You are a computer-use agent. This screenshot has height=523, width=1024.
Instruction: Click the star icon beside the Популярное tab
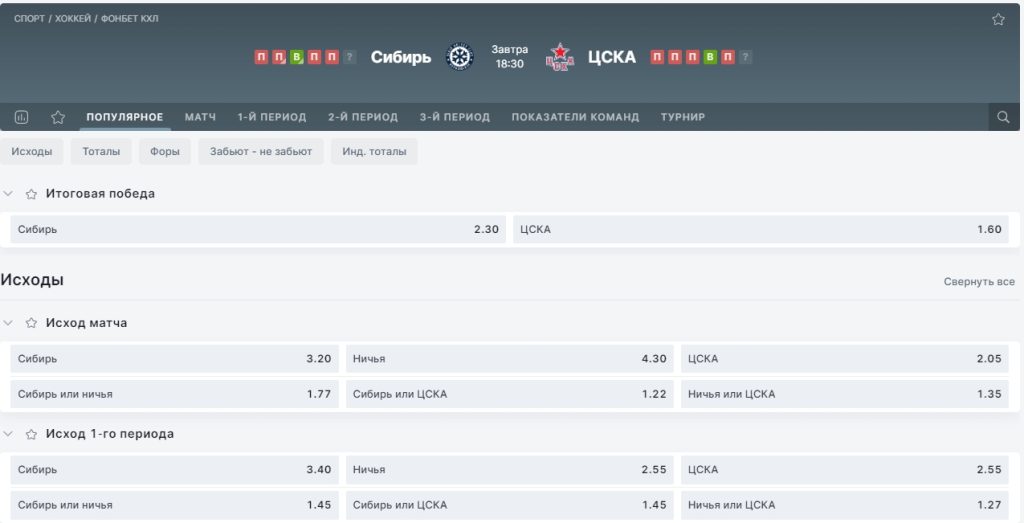tap(58, 117)
